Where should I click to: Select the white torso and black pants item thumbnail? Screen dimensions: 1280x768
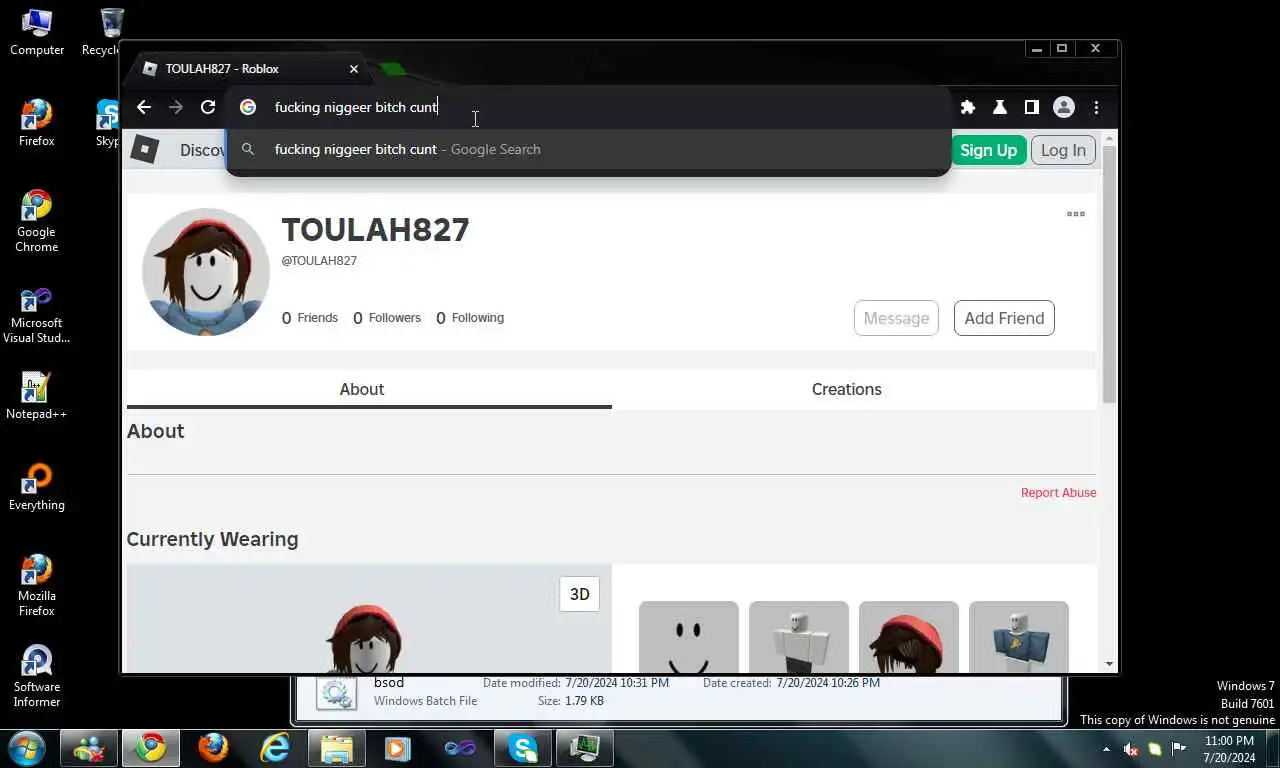coord(799,637)
